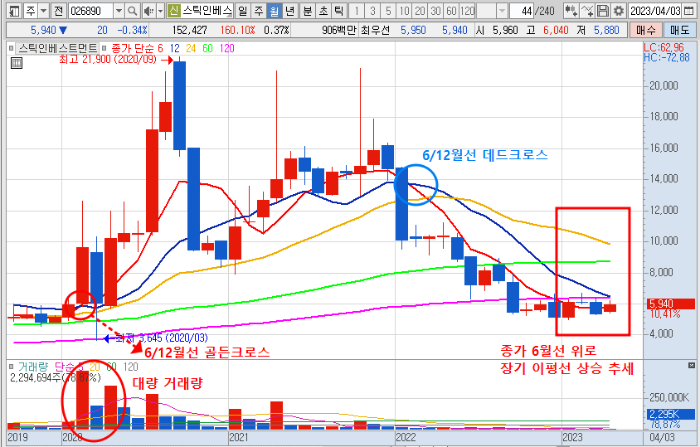Click the 매도 sell button

(x=679, y=30)
